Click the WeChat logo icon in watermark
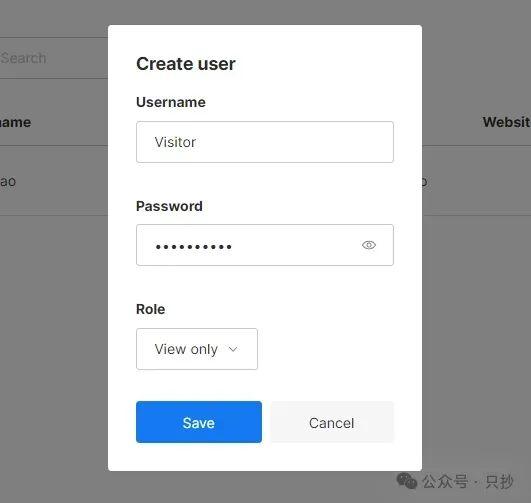This screenshot has width=531, height=503. pyautogui.click(x=406, y=481)
